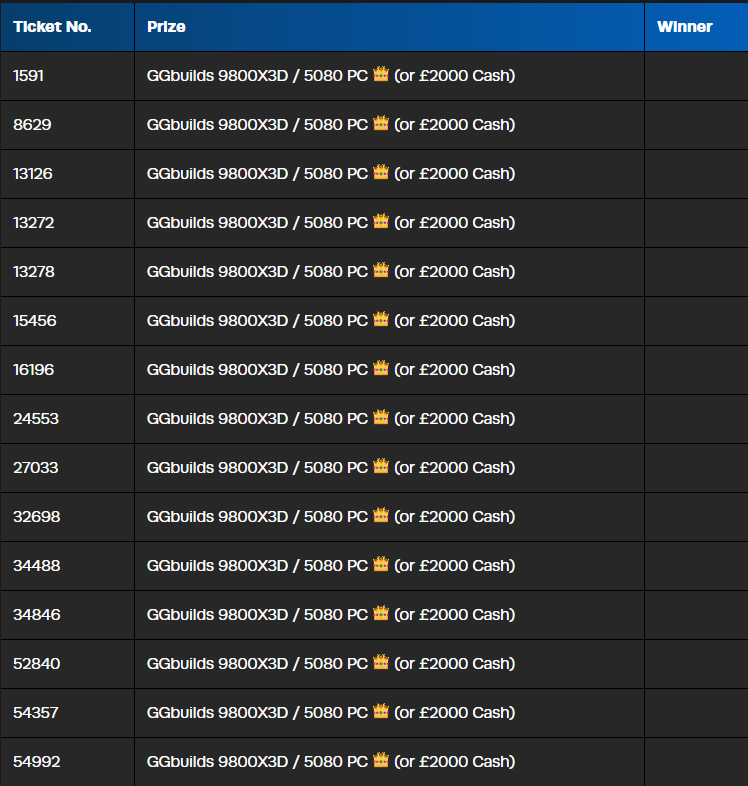This screenshot has height=786, width=748.
Task: Click the crown icon in ticket 54992 row
Action: pyautogui.click(x=381, y=760)
